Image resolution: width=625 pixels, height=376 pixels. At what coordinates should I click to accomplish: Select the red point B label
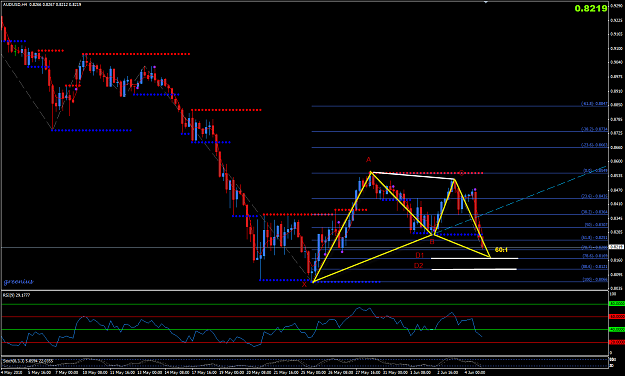click(432, 241)
